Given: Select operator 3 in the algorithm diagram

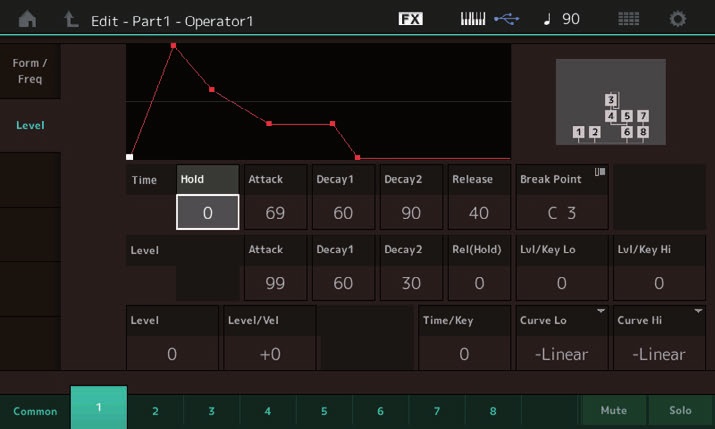Looking at the screenshot, I should 611,99.
